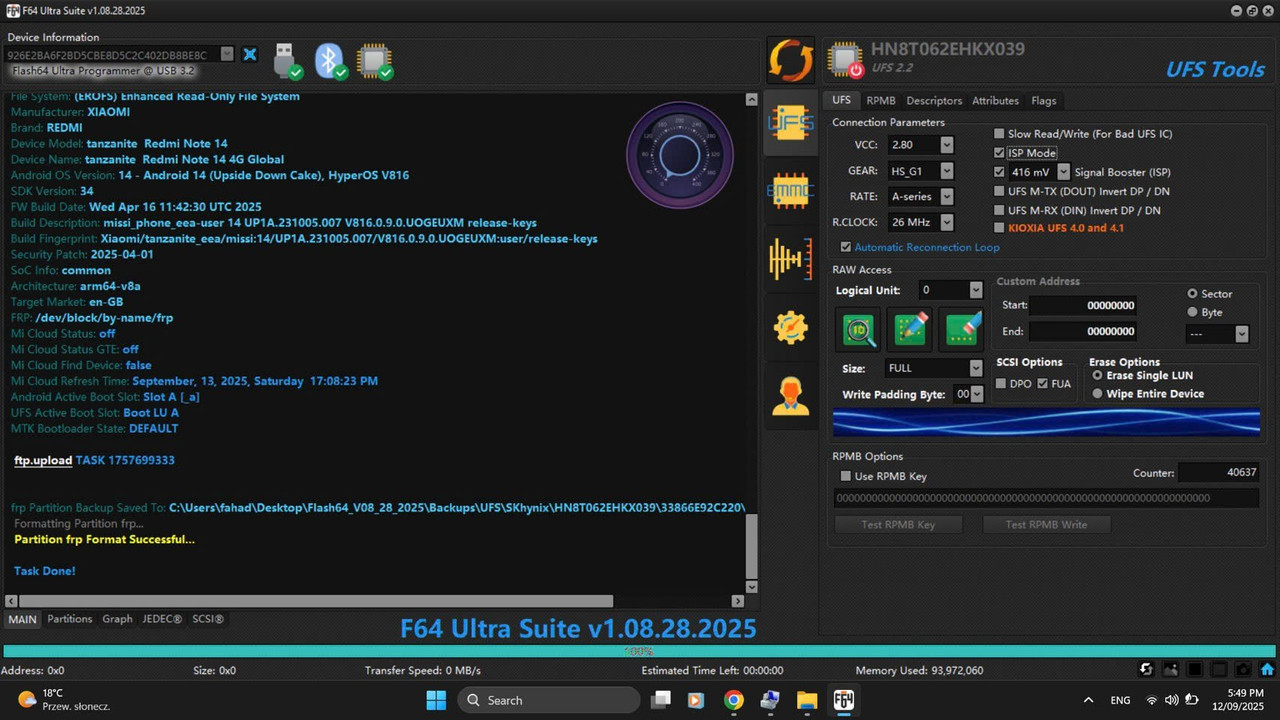The width and height of the screenshot is (1280, 720).
Task: Open the 416 mV signal booster dropdown
Action: click(x=1064, y=172)
